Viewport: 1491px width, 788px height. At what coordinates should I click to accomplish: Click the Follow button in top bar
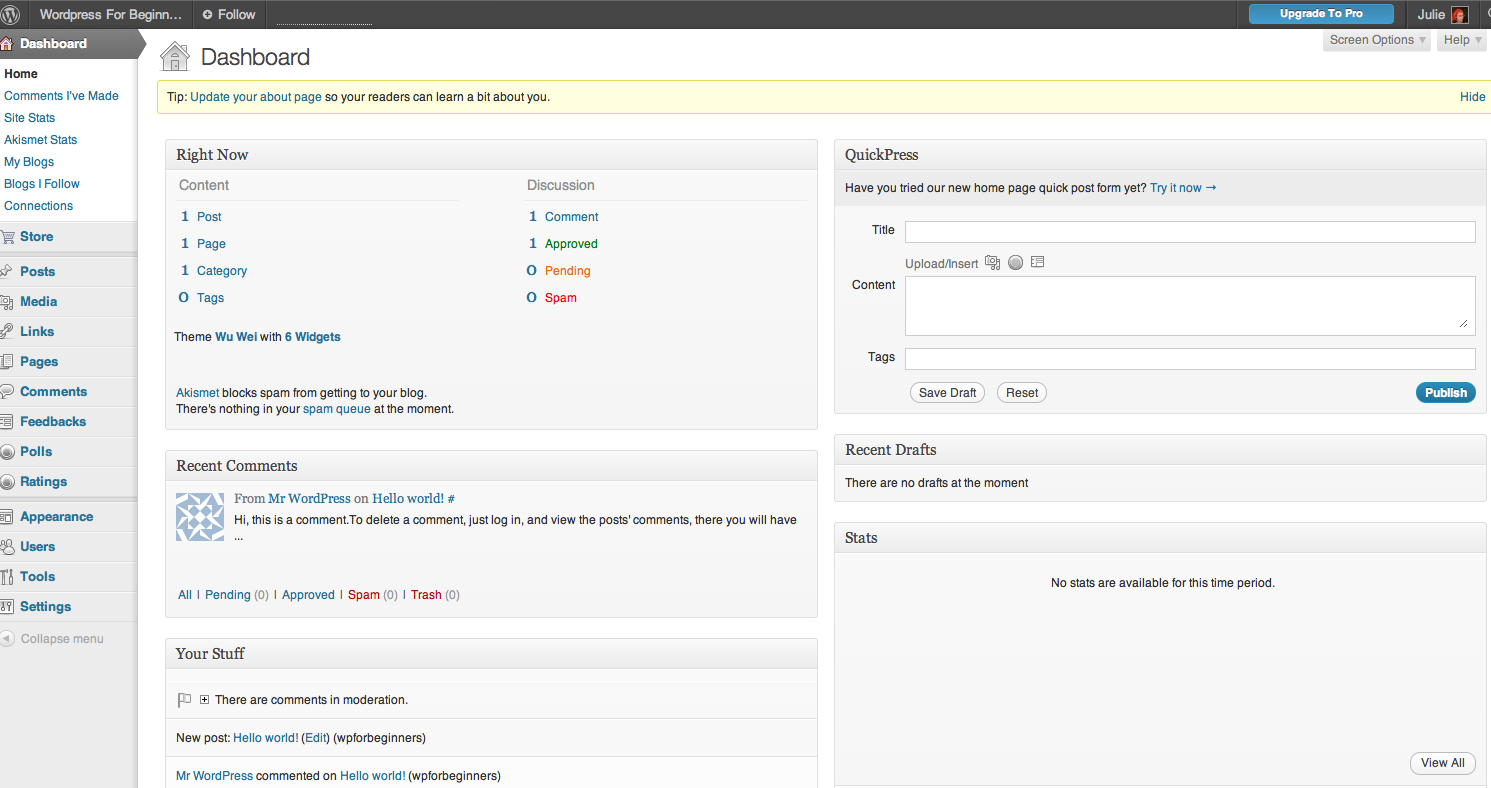click(x=229, y=15)
